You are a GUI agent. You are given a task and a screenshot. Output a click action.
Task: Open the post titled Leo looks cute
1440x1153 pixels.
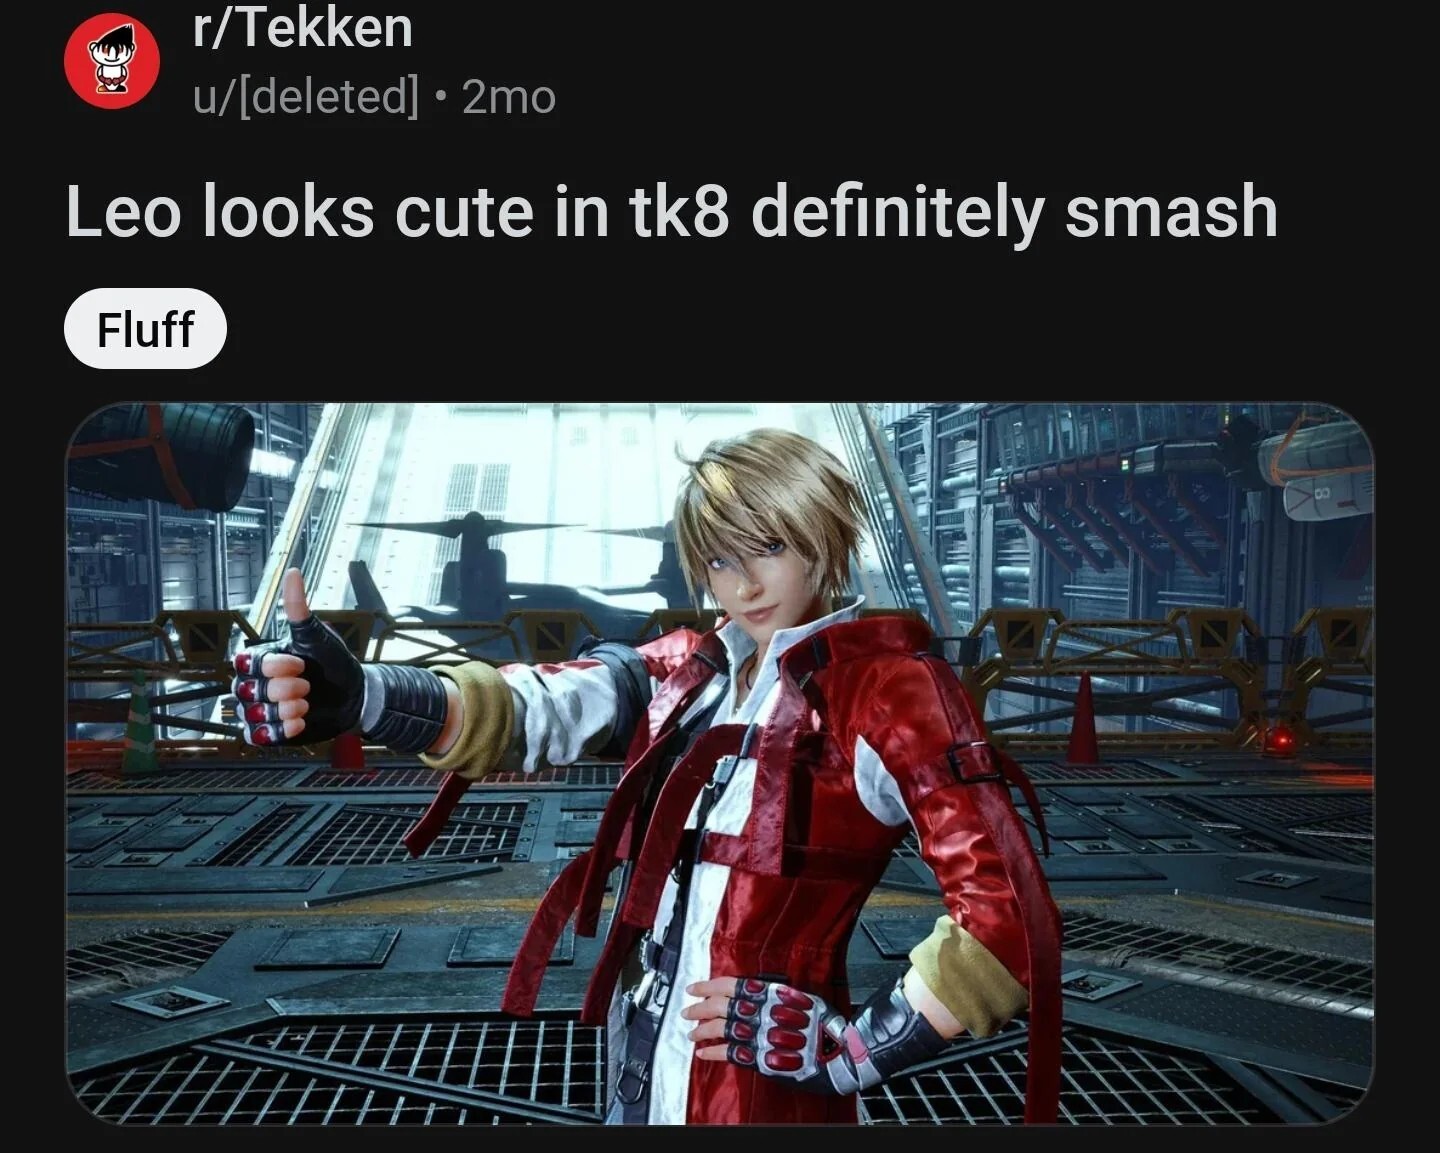point(671,212)
